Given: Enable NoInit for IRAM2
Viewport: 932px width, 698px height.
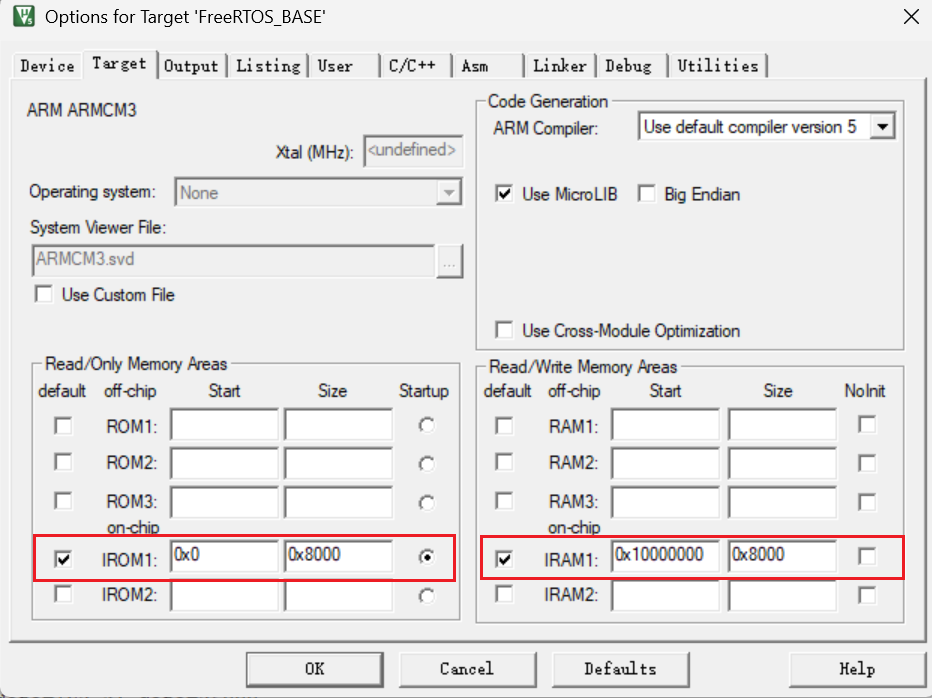Looking at the screenshot, I should (867, 595).
